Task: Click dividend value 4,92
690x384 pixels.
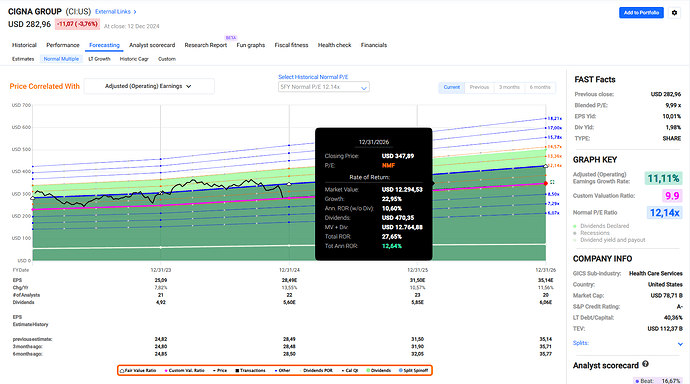Action: tap(161, 302)
